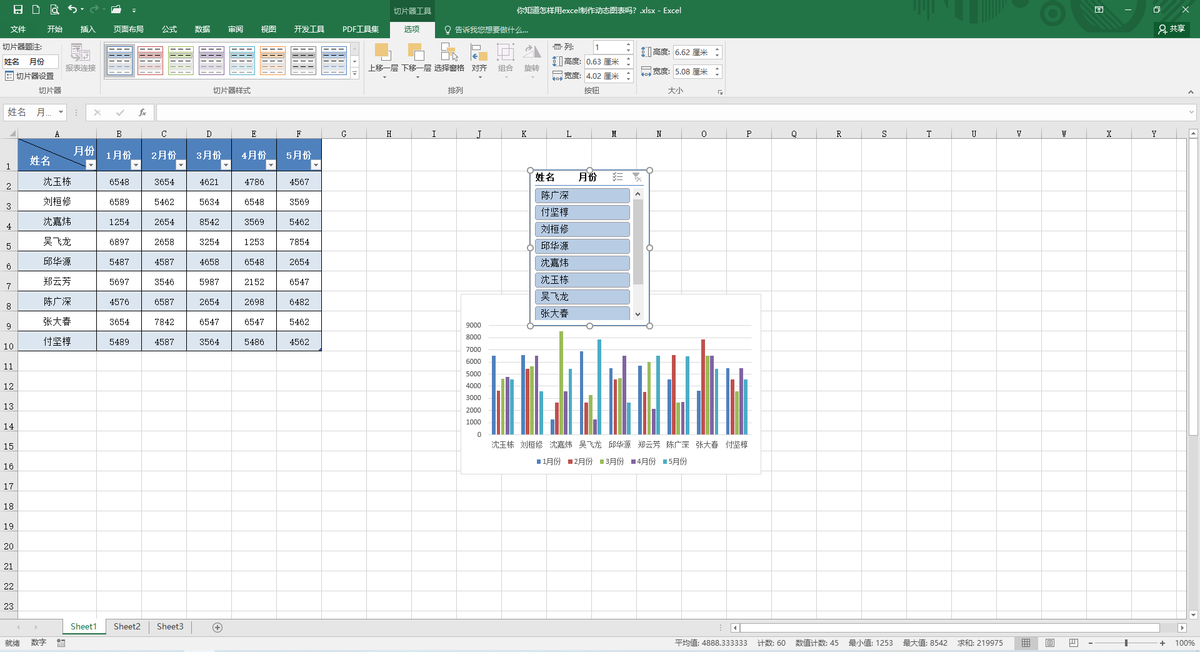Screen dimensions: 1200x652
Task: Click the Save icon in quick access toolbar
Action: coord(19,9)
